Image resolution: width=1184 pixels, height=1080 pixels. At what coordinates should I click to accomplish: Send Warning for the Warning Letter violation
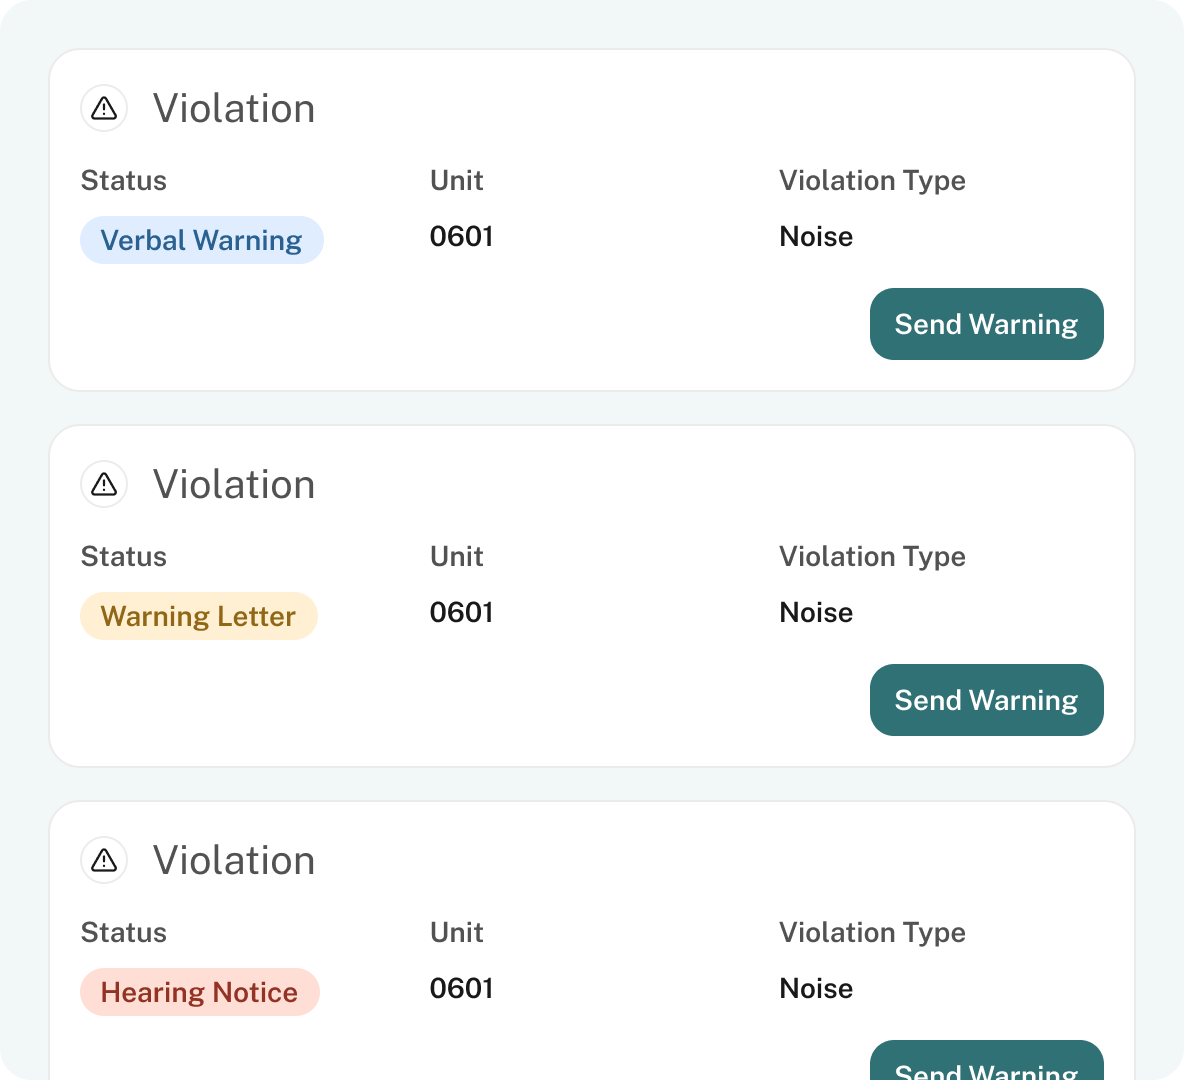click(986, 700)
